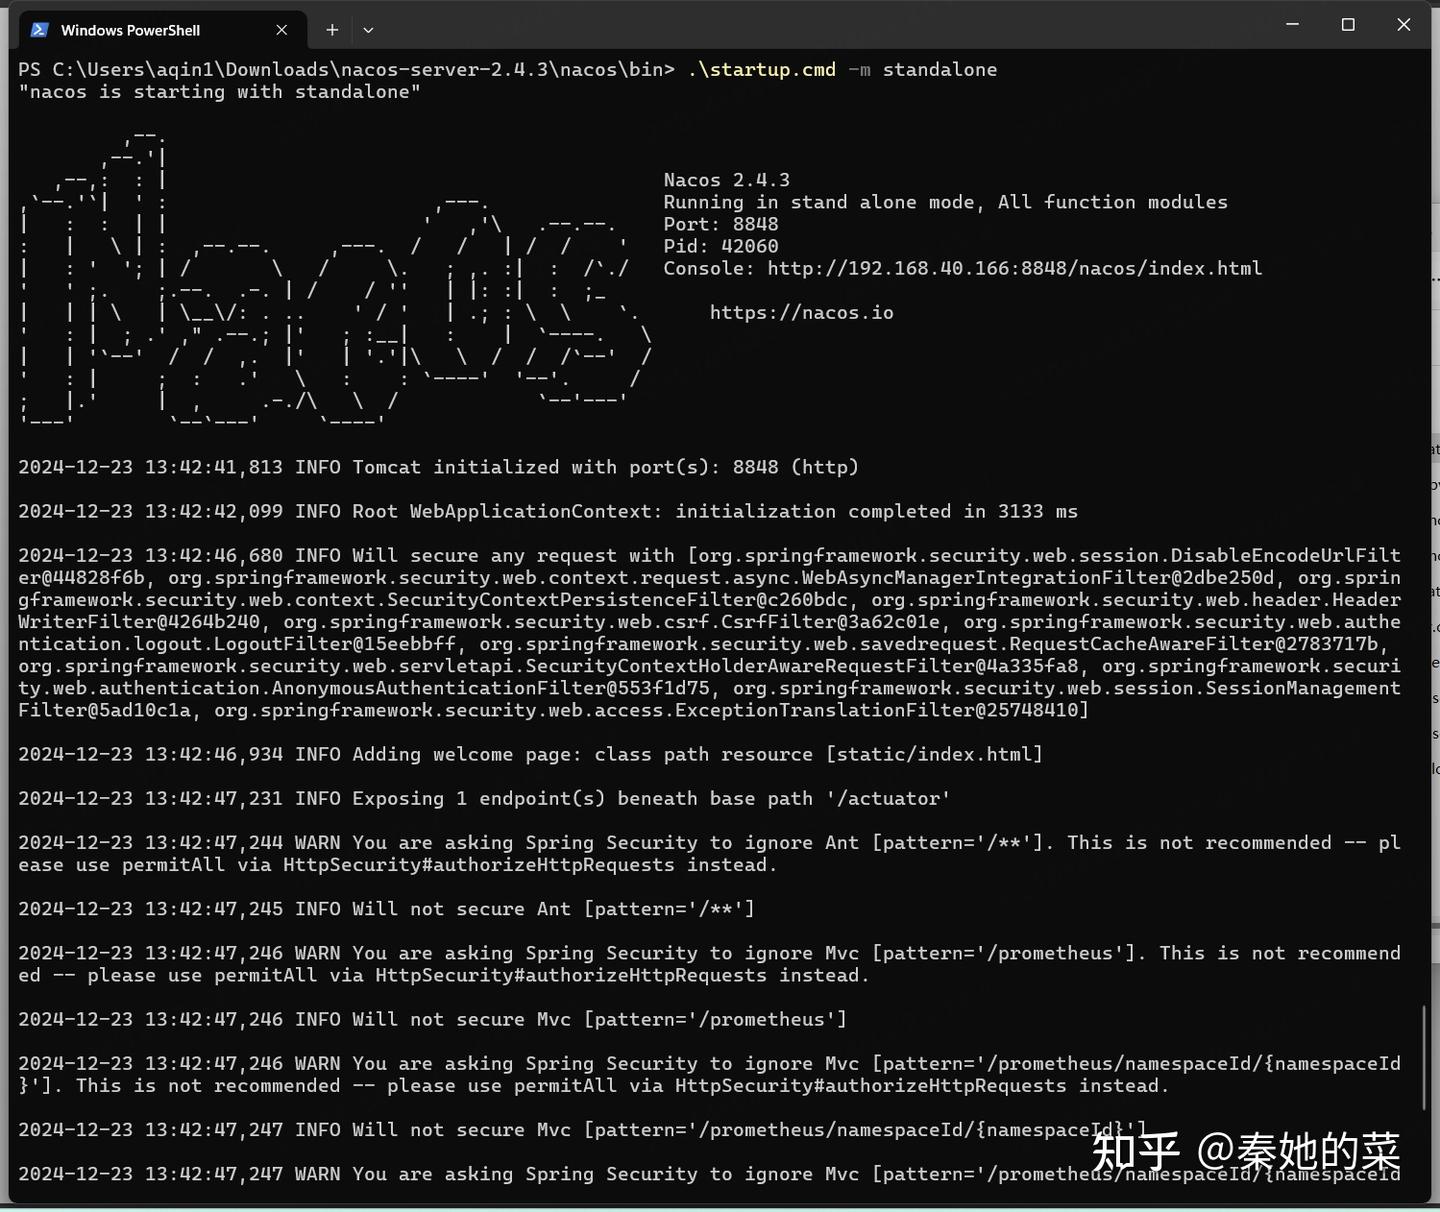Minimize the terminal window
This screenshot has width=1440, height=1212.
click(1292, 24)
